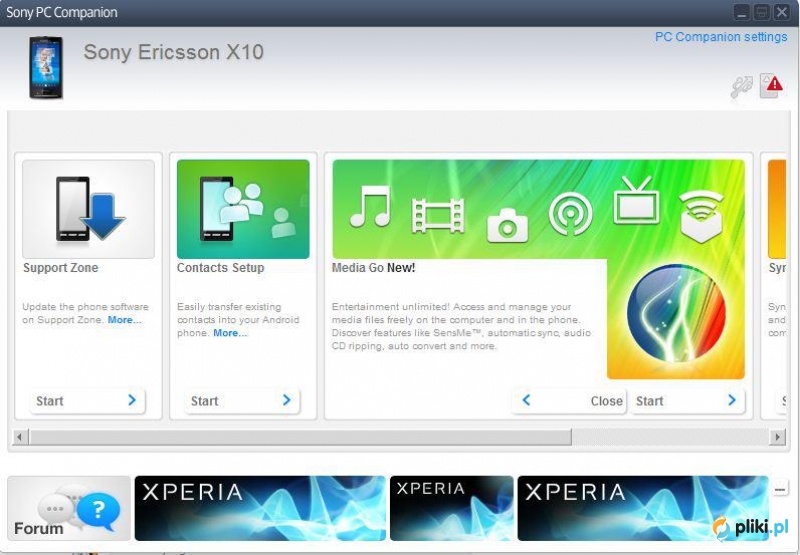The height and width of the screenshot is (555, 800).
Task: Click the podcast broadcast icon
Action: point(570,213)
